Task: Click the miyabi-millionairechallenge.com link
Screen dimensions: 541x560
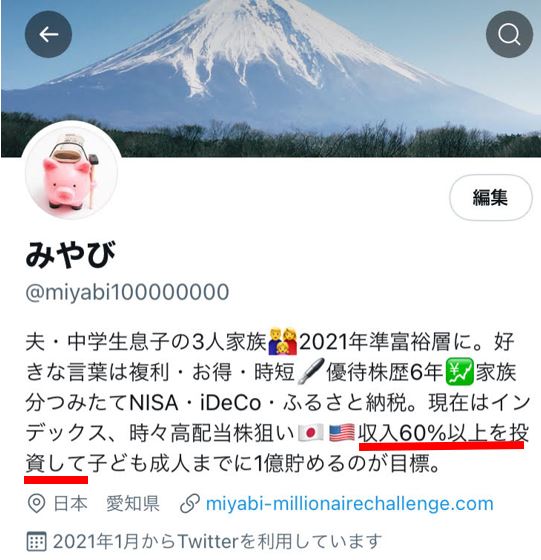Action: coord(350,504)
